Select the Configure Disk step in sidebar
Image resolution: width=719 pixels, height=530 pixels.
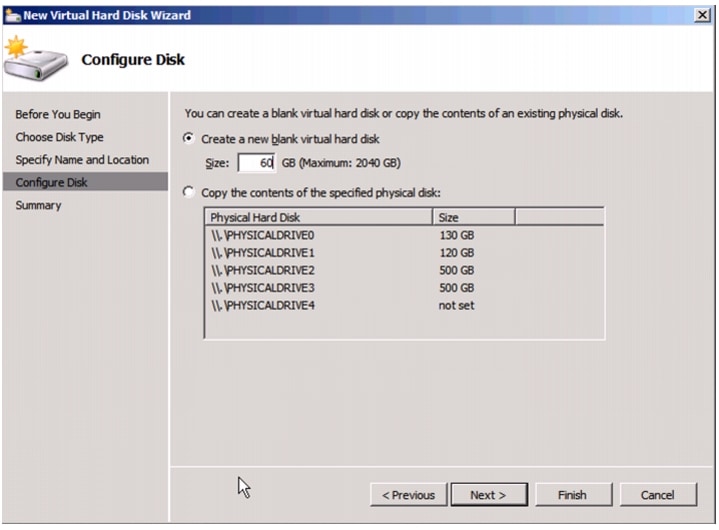tap(85, 182)
